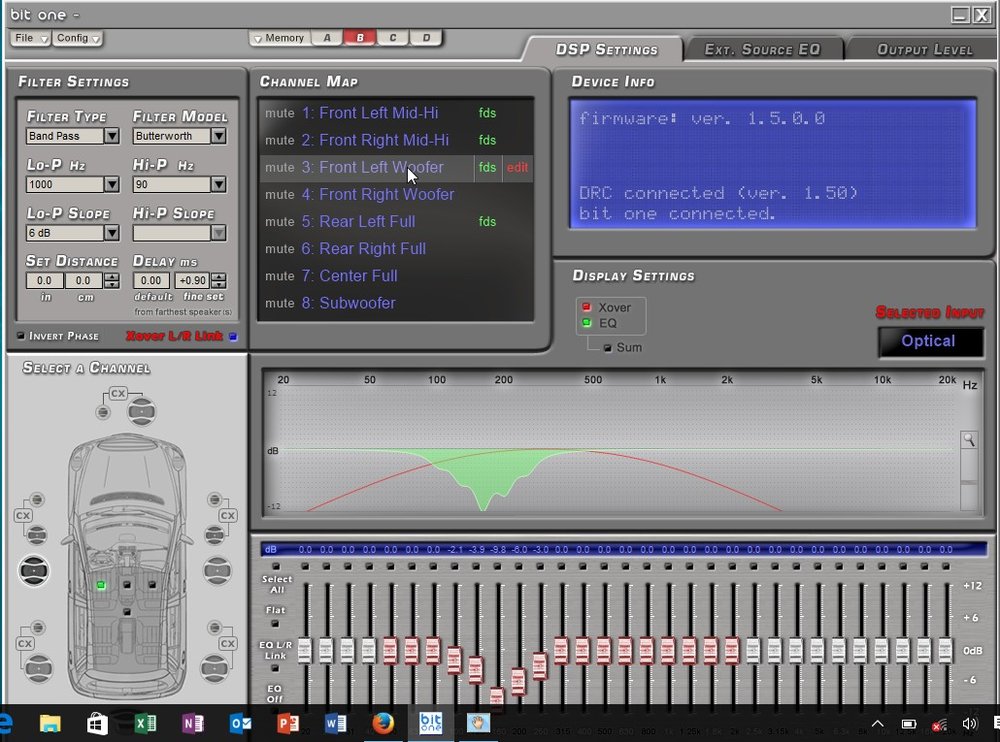Open Excel from the taskbar
The image size is (1000, 742).
[x=145, y=723]
